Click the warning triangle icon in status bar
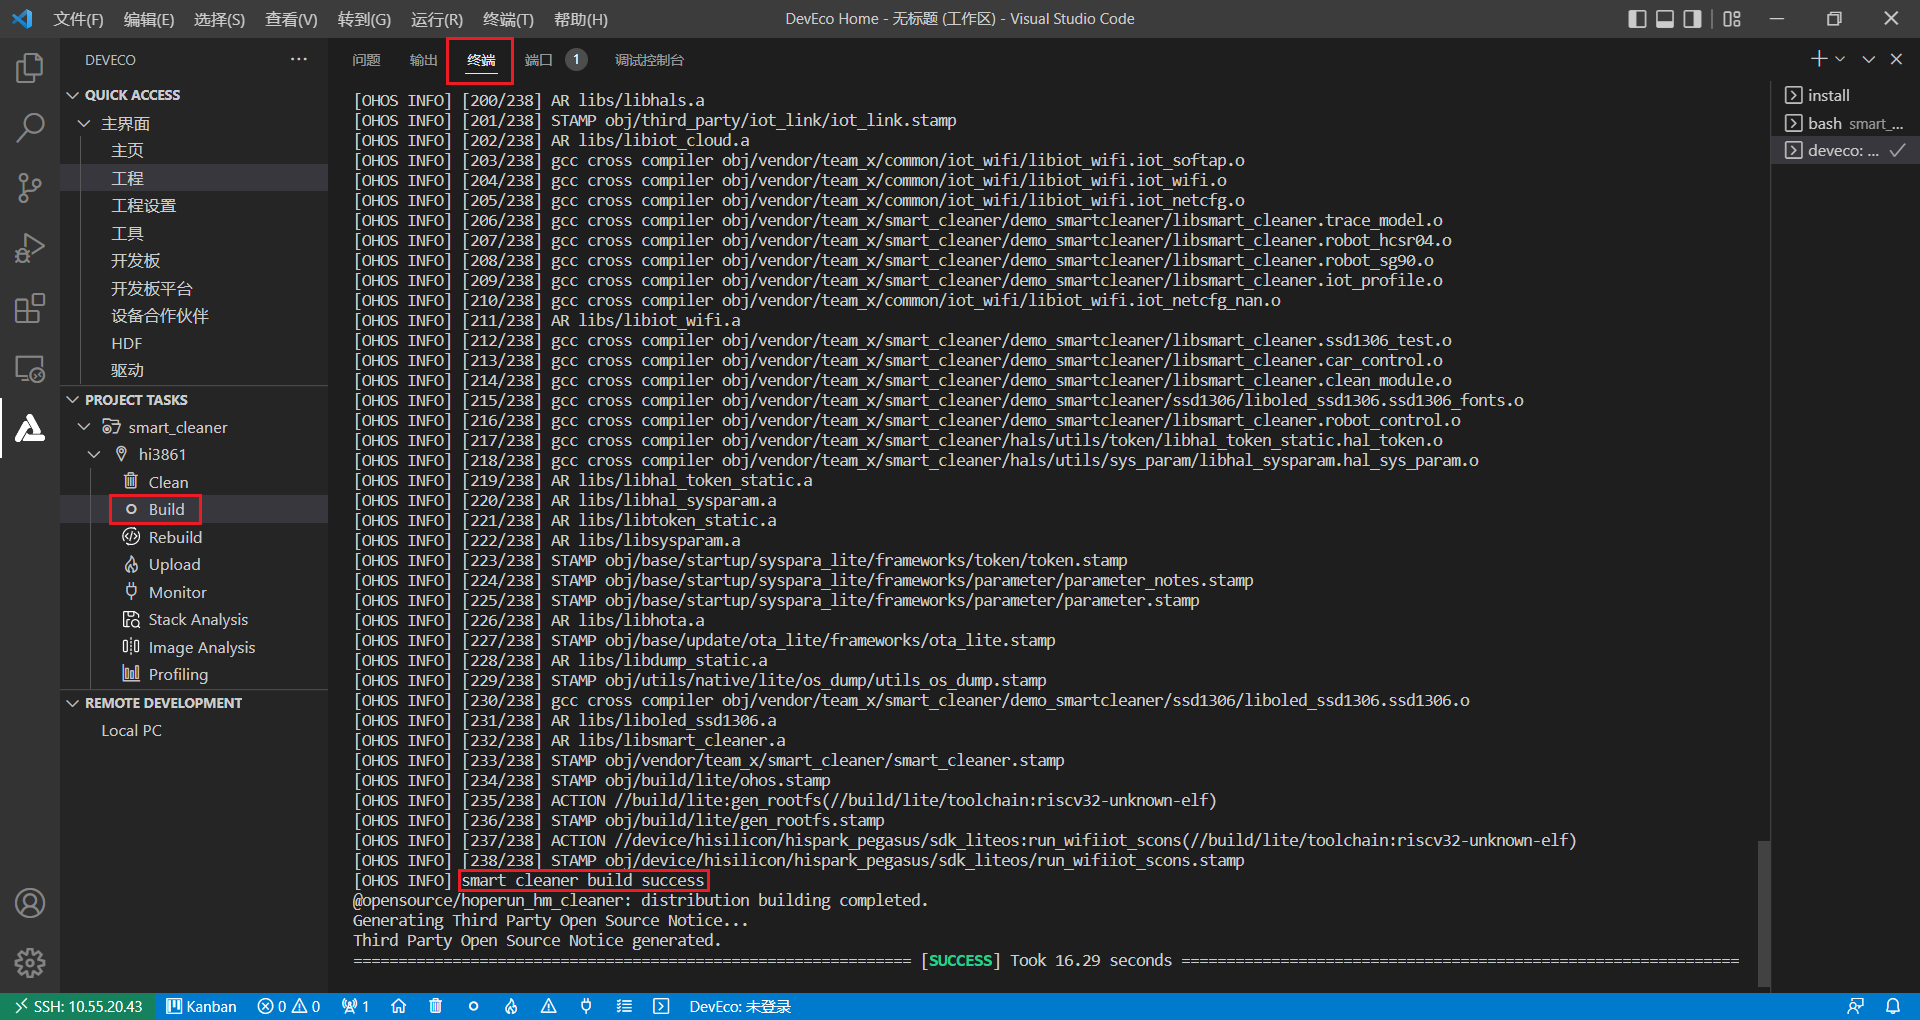Viewport: 1920px width, 1020px height. click(549, 1006)
